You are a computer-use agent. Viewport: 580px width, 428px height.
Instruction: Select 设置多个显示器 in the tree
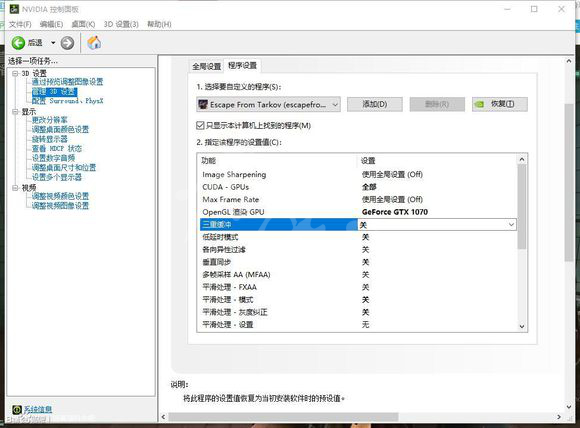[57, 177]
